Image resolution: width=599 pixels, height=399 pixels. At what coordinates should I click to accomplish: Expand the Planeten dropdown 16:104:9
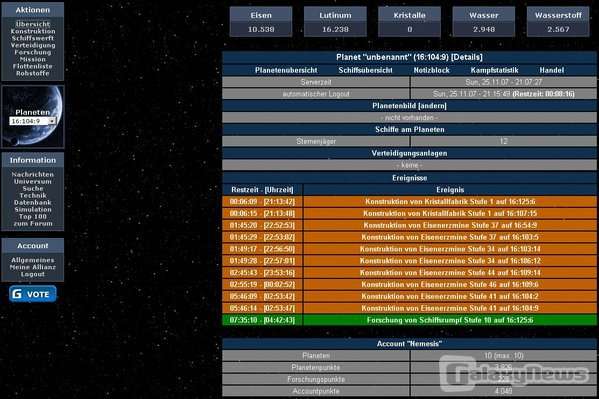[x=33, y=121]
